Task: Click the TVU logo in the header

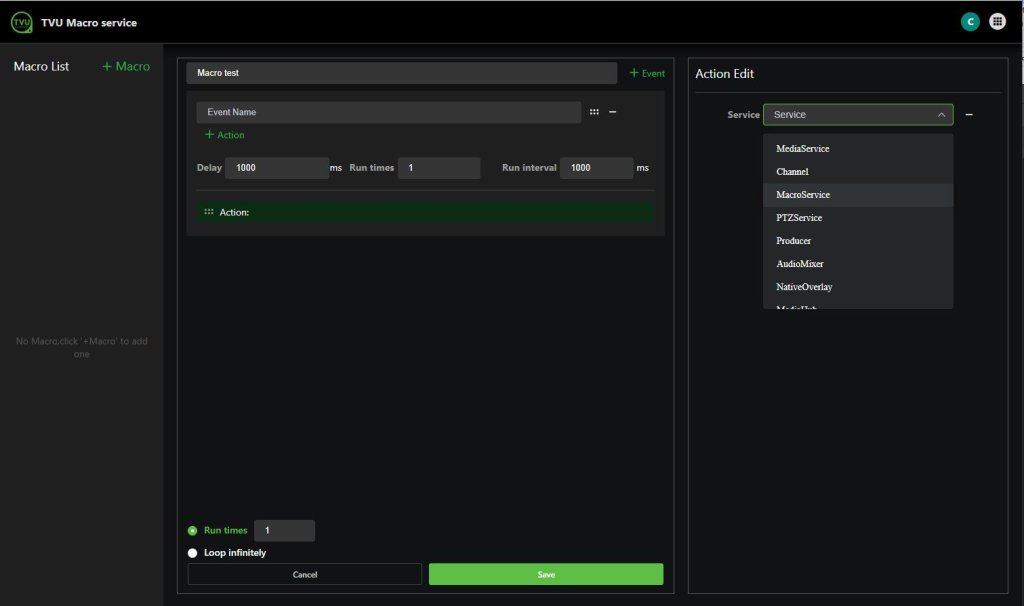Action: pos(20,21)
